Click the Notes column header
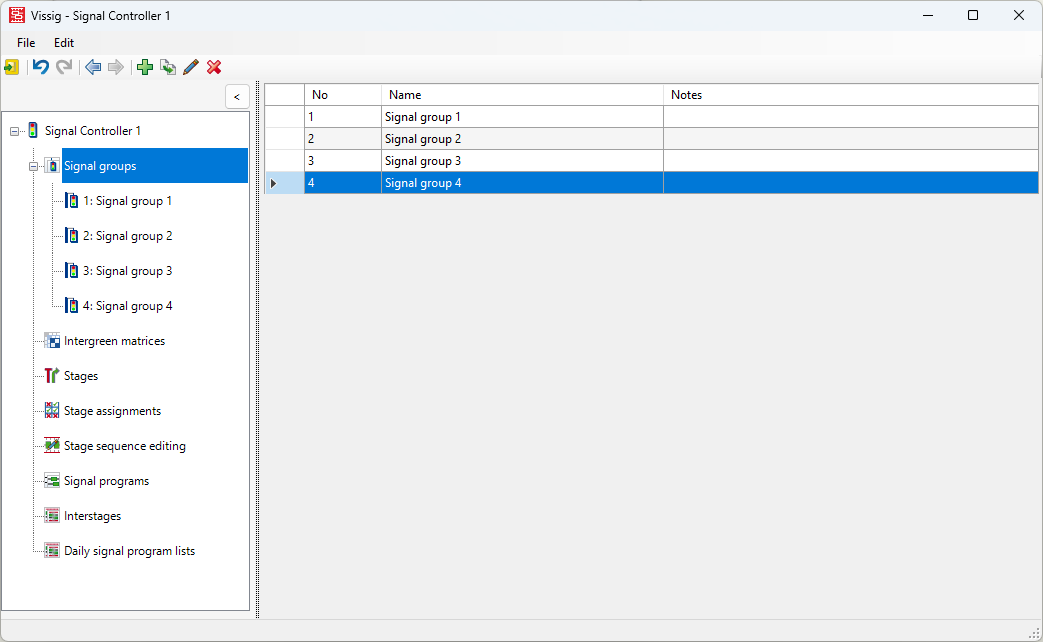The image size is (1043, 642). [x=850, y=95]
